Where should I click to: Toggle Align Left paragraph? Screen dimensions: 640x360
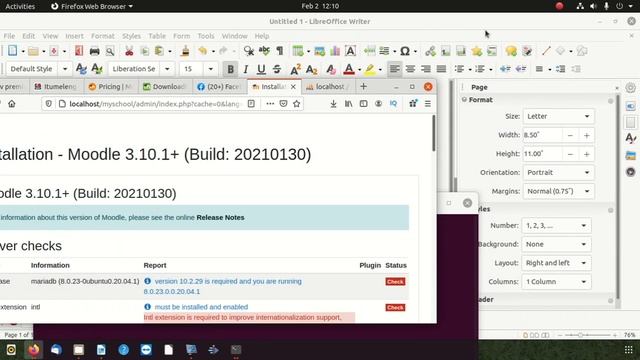click(394, 69)
